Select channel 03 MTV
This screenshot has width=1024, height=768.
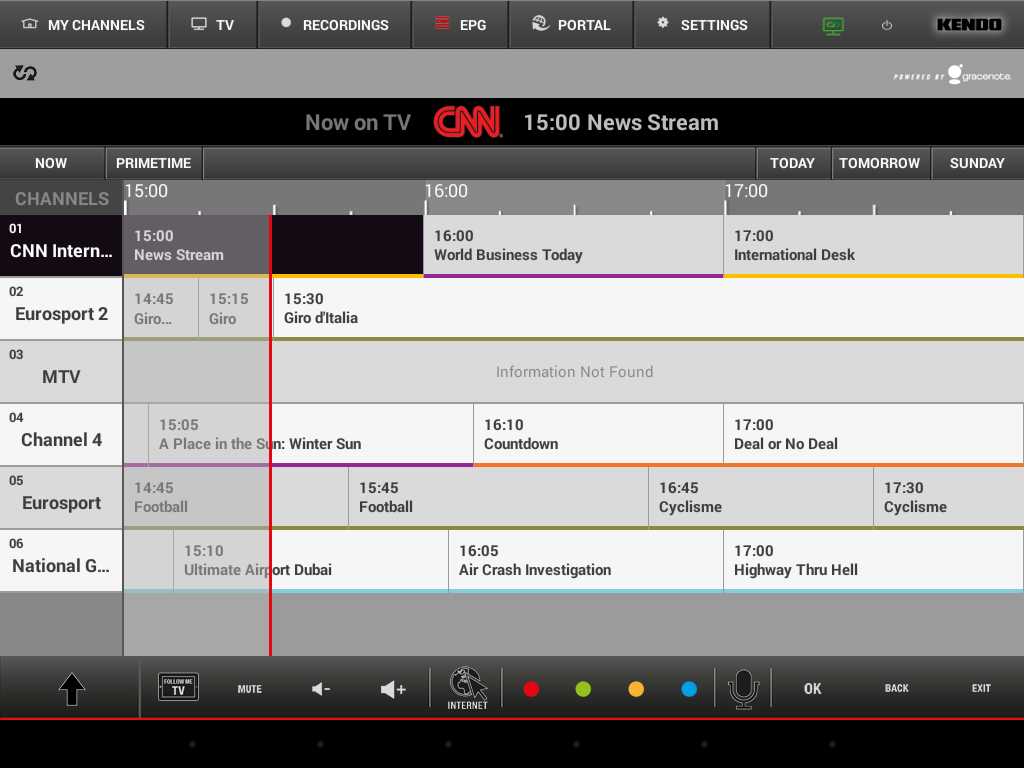pos(61,371)
